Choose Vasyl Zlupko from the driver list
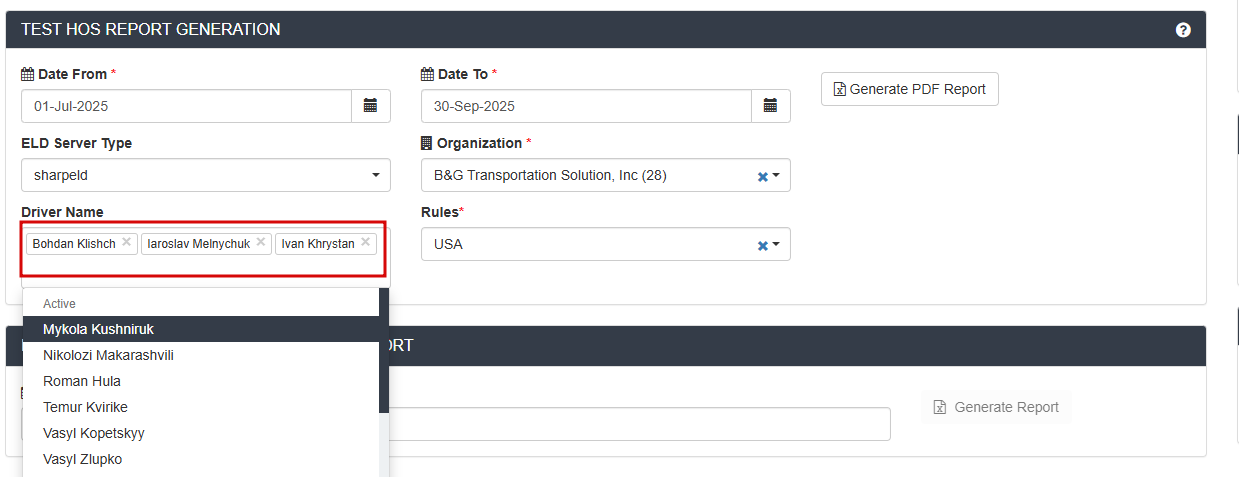 coord(83,459)
